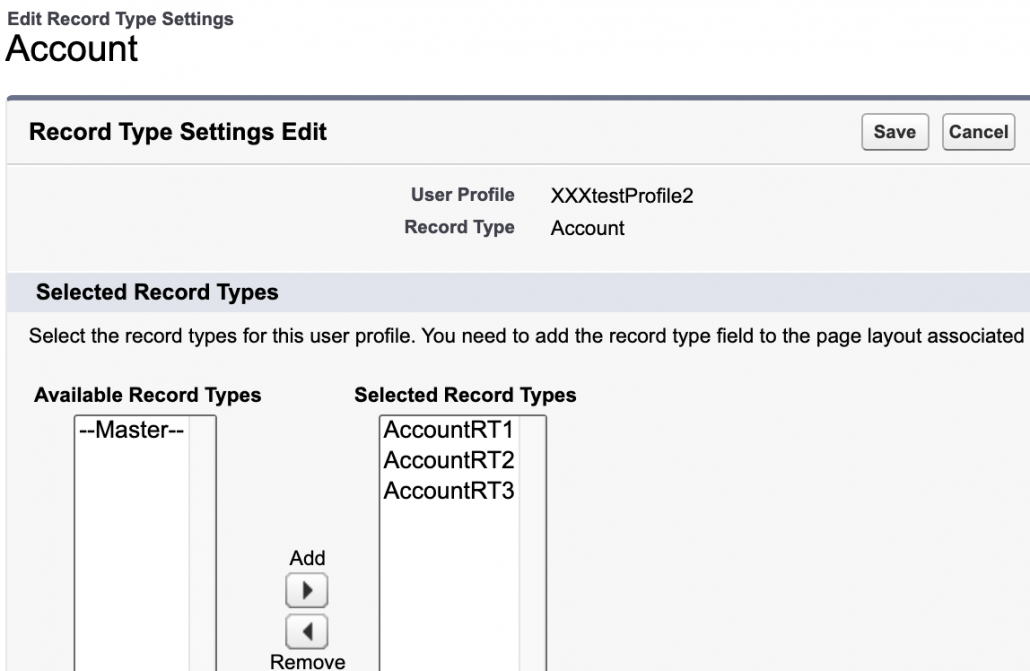Viewport: 1030px width, 671px height.
Task: Click the Edit Record Type Settings title
Action: coord(120,19)
